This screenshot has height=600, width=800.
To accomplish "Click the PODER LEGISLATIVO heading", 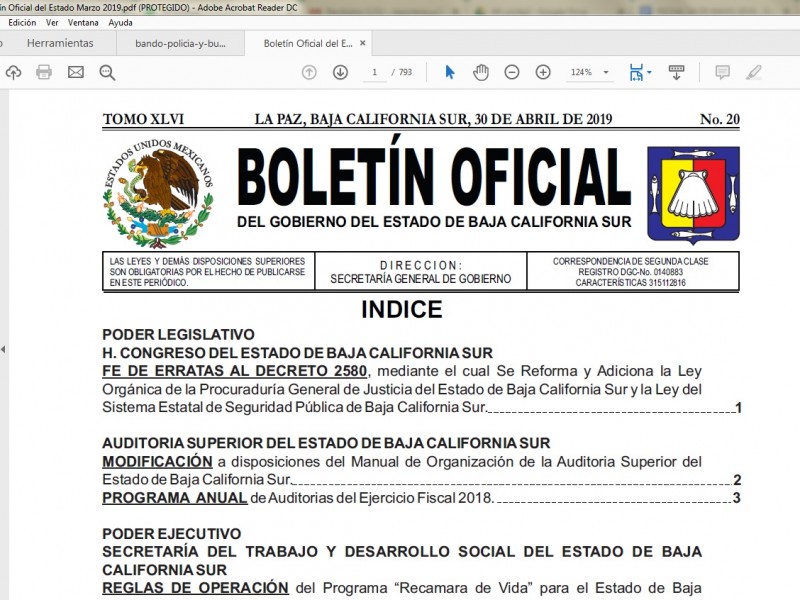I will coord(179,335).
